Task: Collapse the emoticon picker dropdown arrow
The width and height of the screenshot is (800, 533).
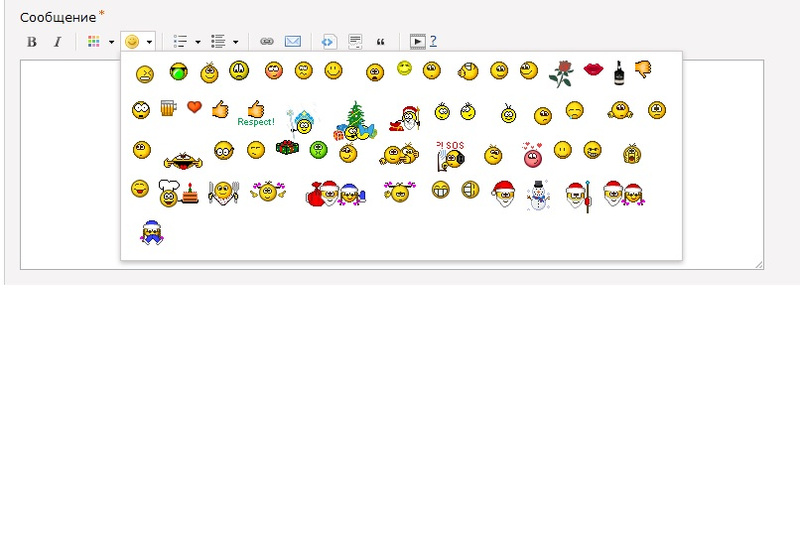Action: click(x=149, y=42)
